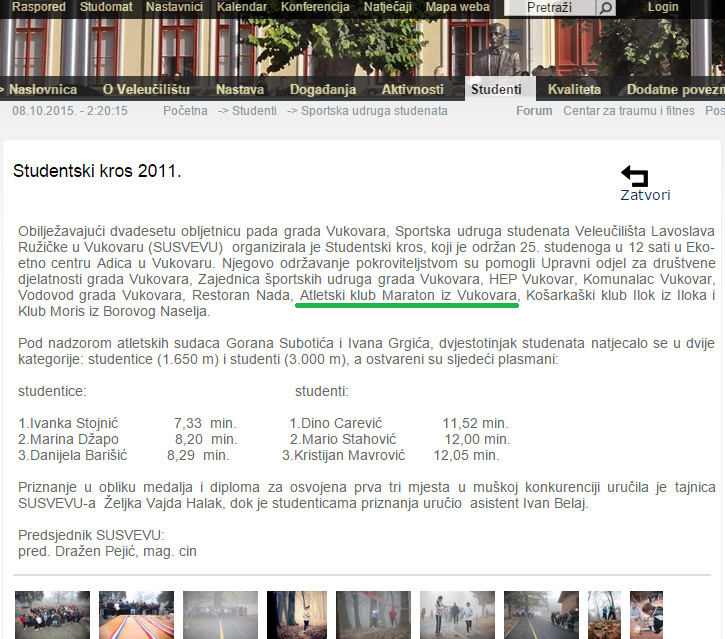Viewport: 725px width, 639px height.
Task: Open the Forum link
Action: 534,111
